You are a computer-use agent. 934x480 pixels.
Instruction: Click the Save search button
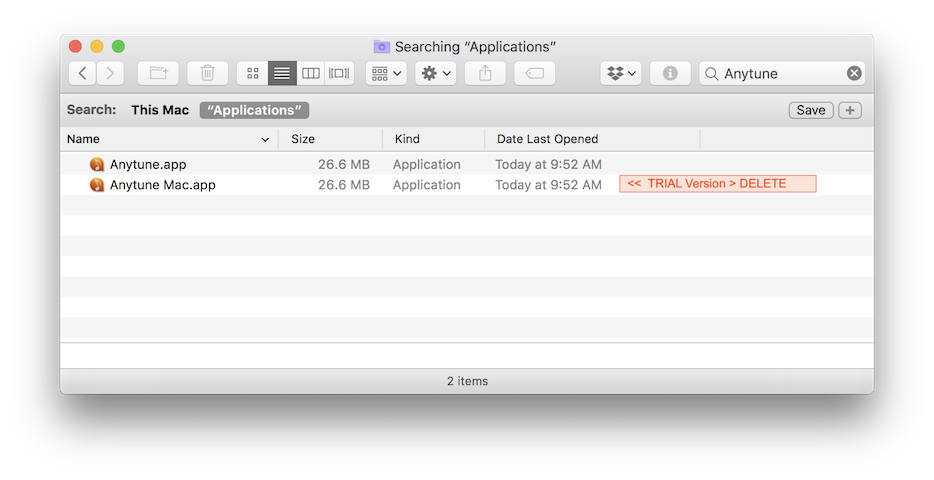tap(810, 110)
